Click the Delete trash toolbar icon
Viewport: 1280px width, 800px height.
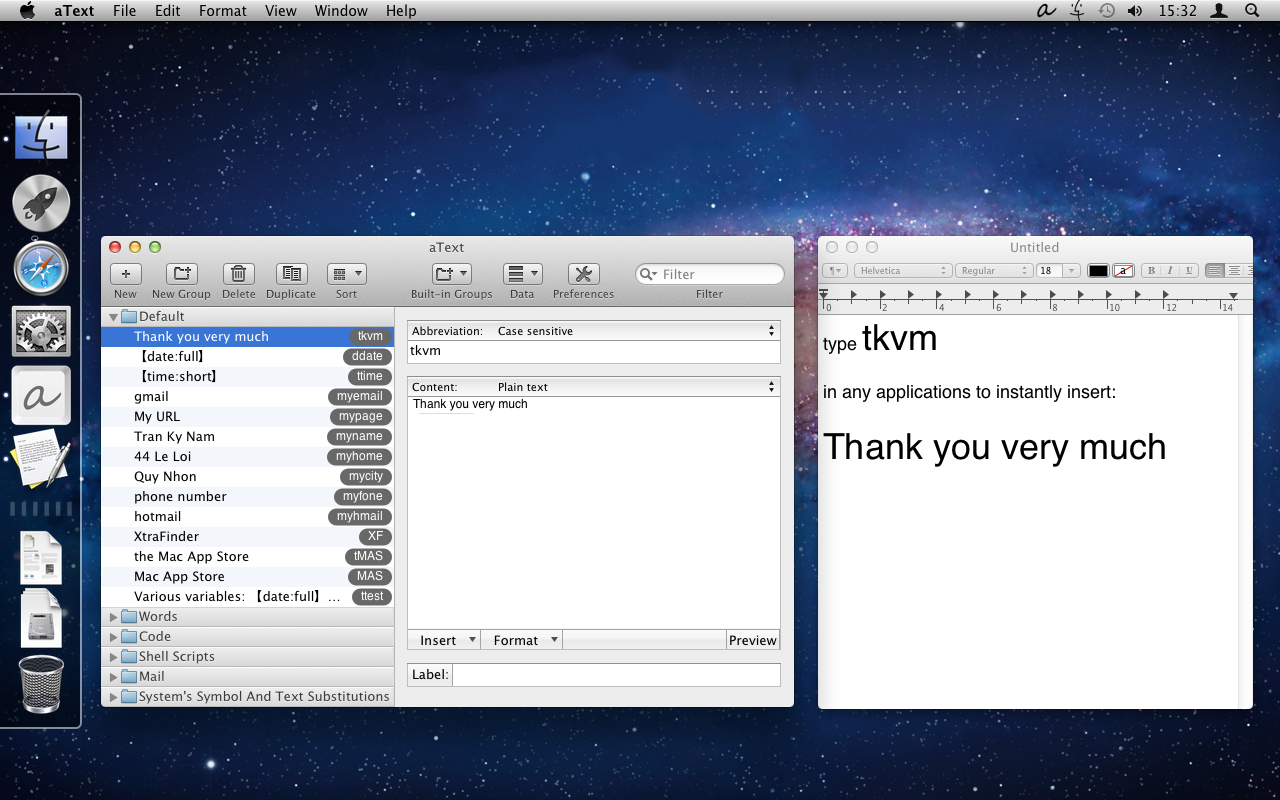pyautogui.click(x=238, y=274)
